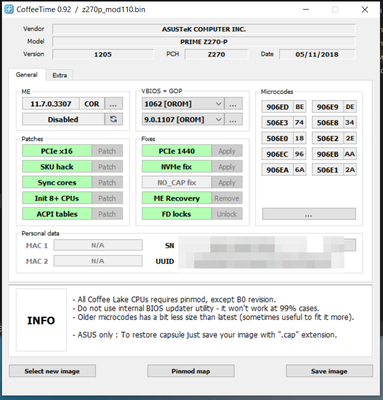This screenshot has height=400, width=383.
Task: Open the microcodes ellipsis button
Action: [309, 214]
